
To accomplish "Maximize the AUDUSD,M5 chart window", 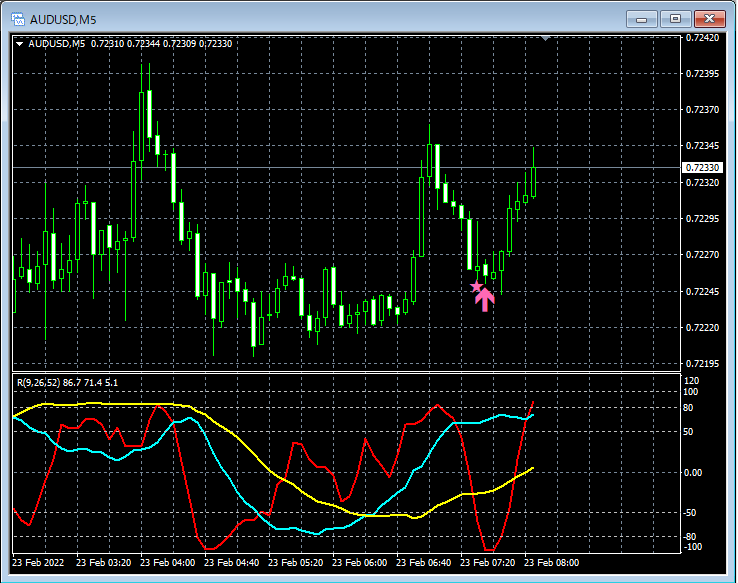I will (x=675, y=19).
